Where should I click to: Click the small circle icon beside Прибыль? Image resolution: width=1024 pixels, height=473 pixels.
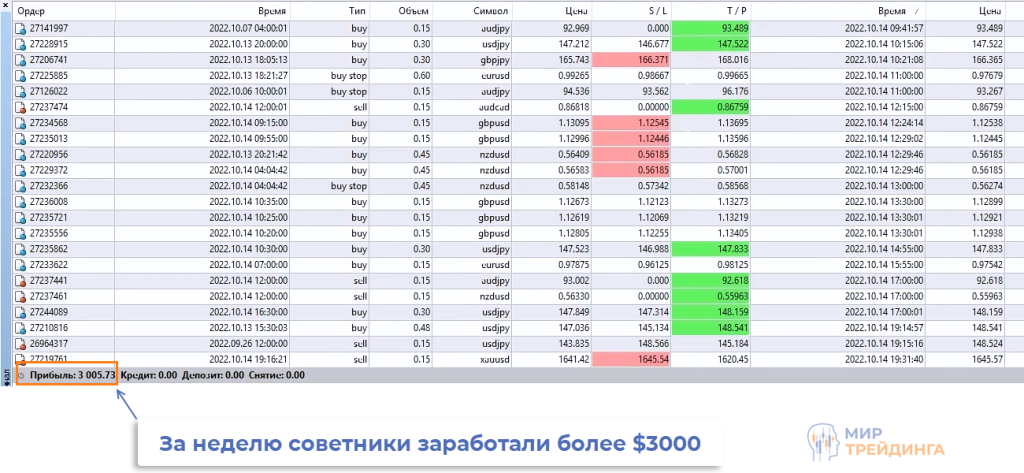pyautogui.click(x=21, y=375)
